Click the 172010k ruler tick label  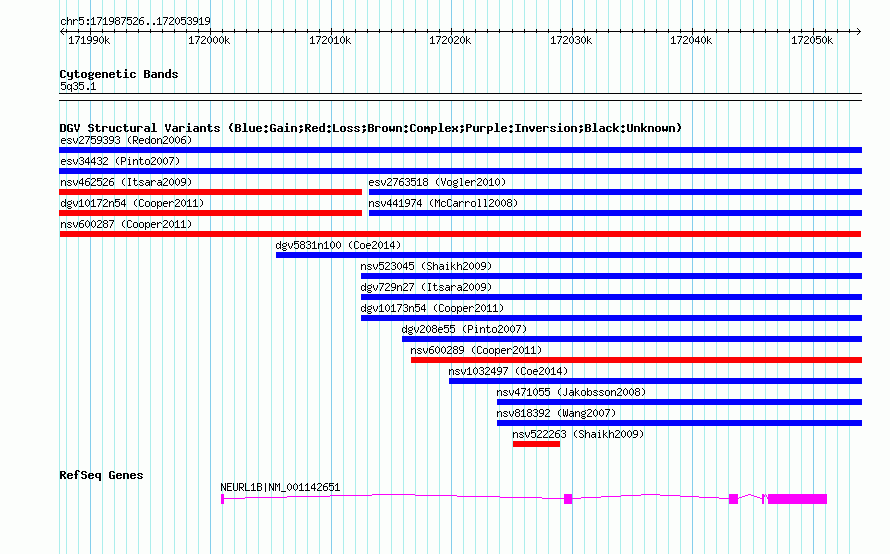330,40
